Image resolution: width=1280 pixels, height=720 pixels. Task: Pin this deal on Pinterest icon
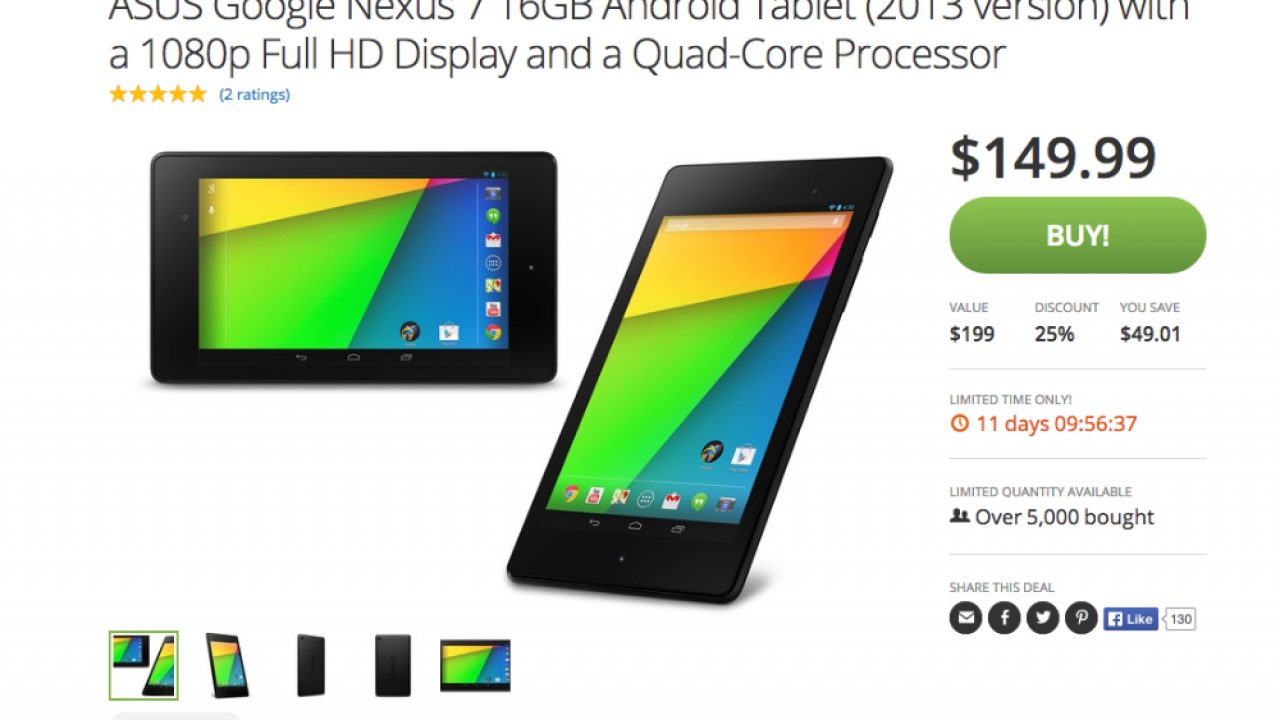(1081, 618)
